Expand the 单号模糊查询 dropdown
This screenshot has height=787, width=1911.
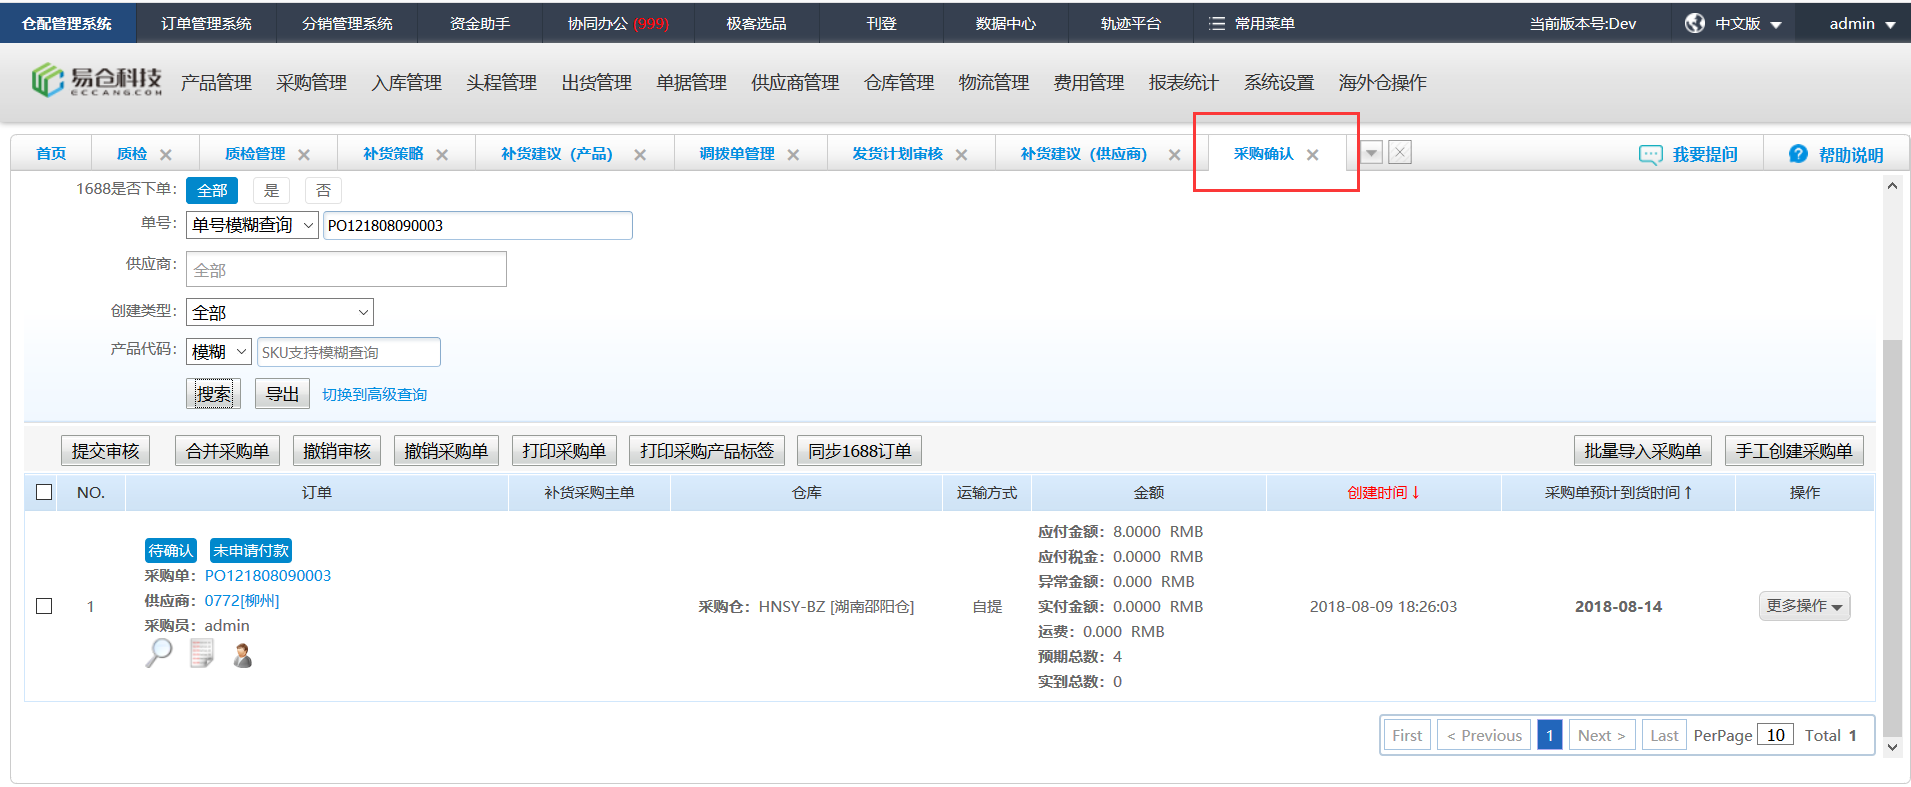tap(252, 225)
